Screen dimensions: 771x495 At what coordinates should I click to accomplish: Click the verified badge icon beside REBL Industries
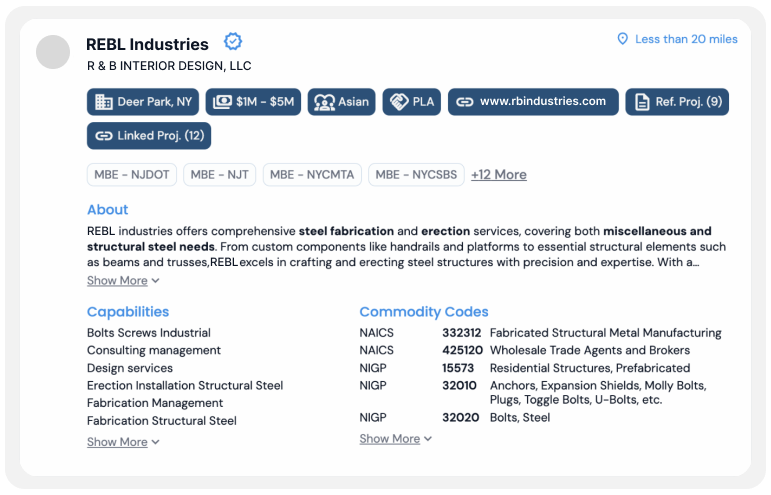pos(233,42)
